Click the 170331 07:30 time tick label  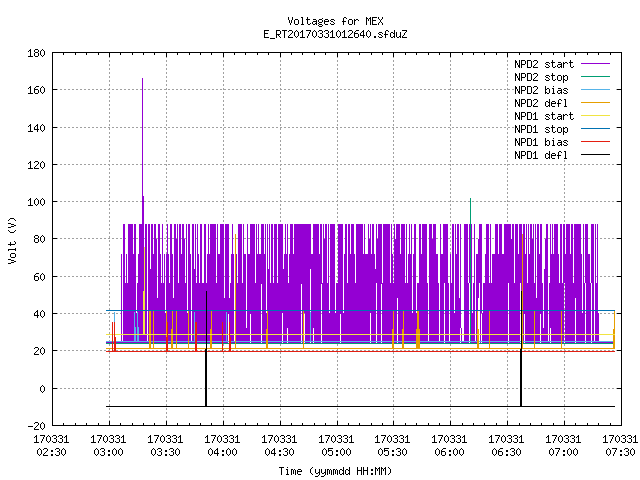tap(620, 446)
